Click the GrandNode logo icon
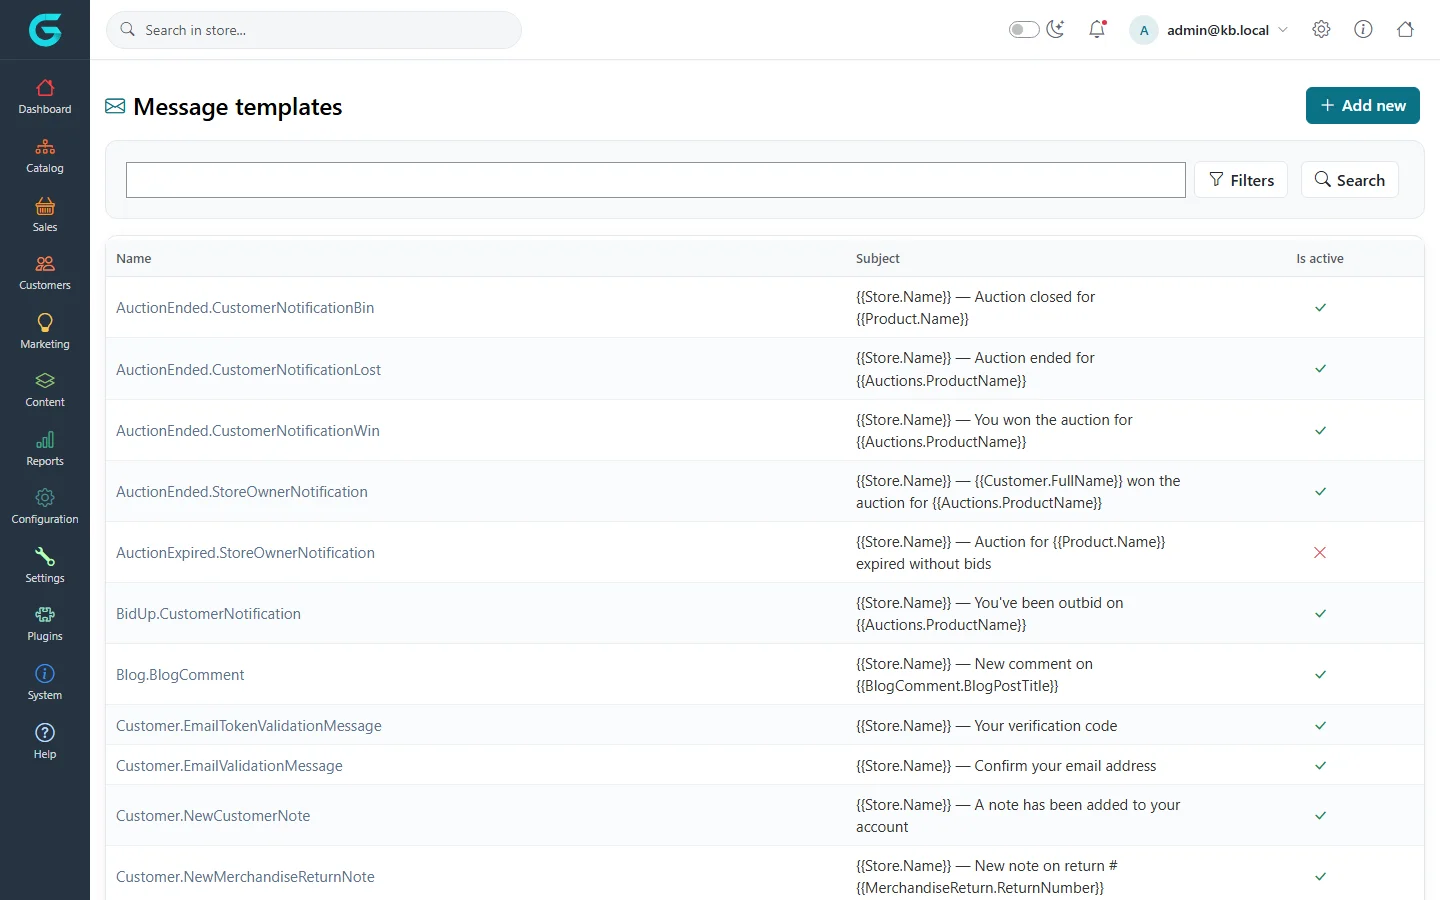This screenshot has height=900, width=1440. point(45,30)
